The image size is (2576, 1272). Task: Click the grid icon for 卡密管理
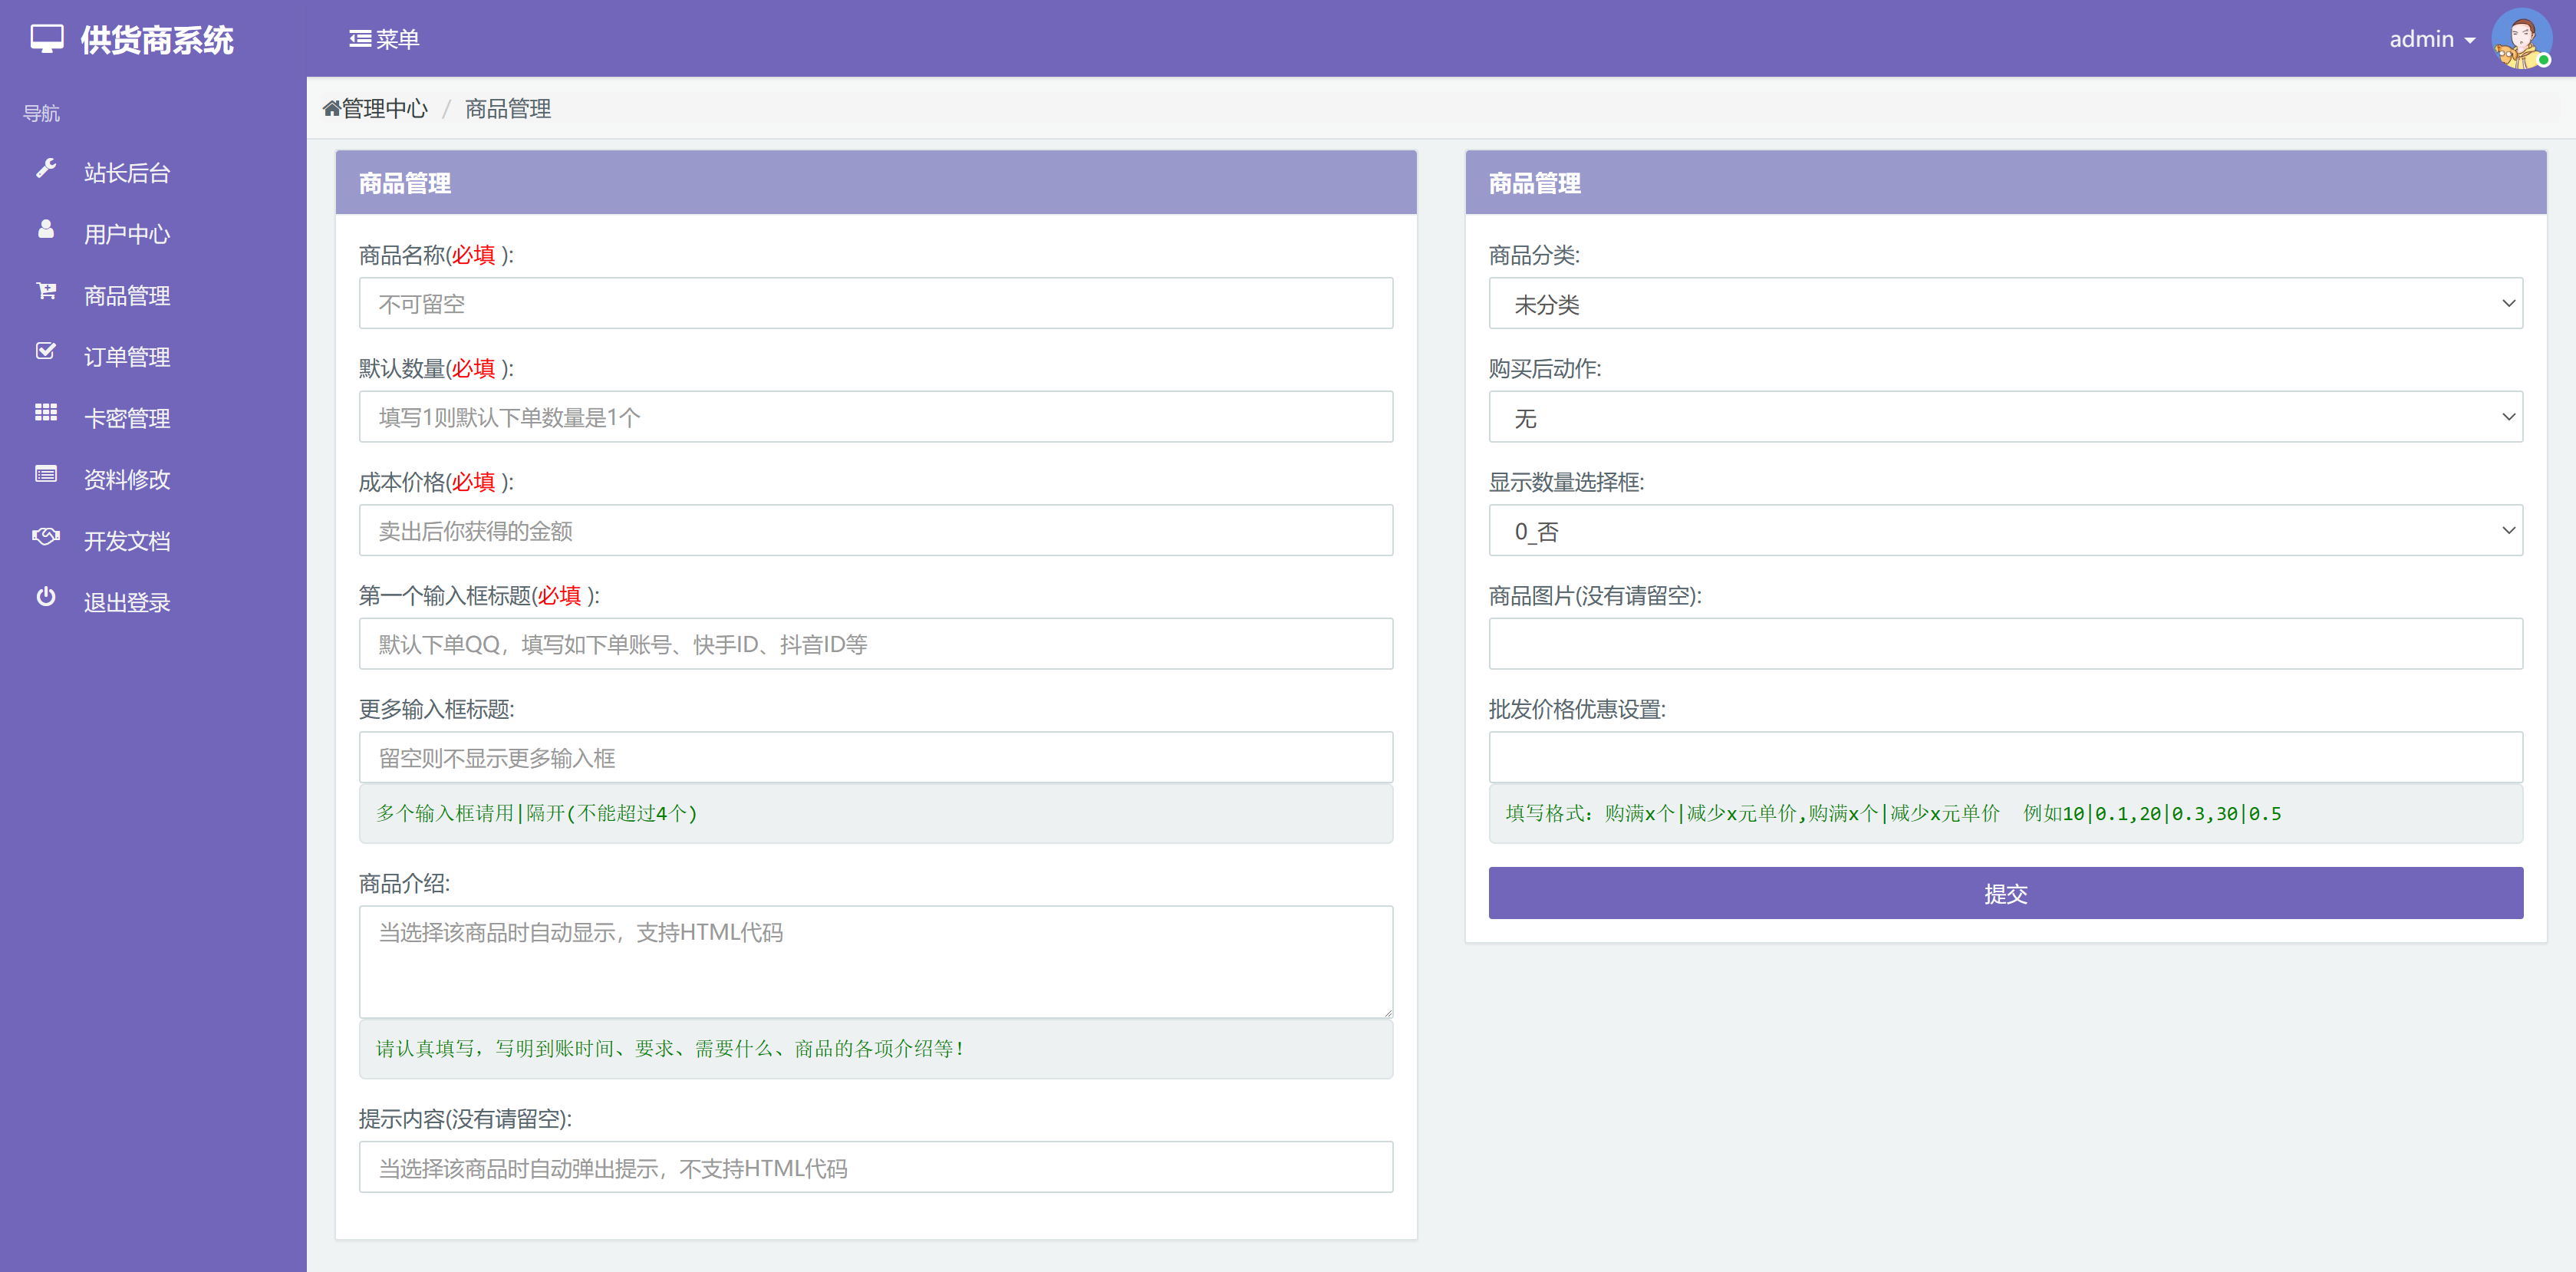pyautogui.click(x=46, y=413)
